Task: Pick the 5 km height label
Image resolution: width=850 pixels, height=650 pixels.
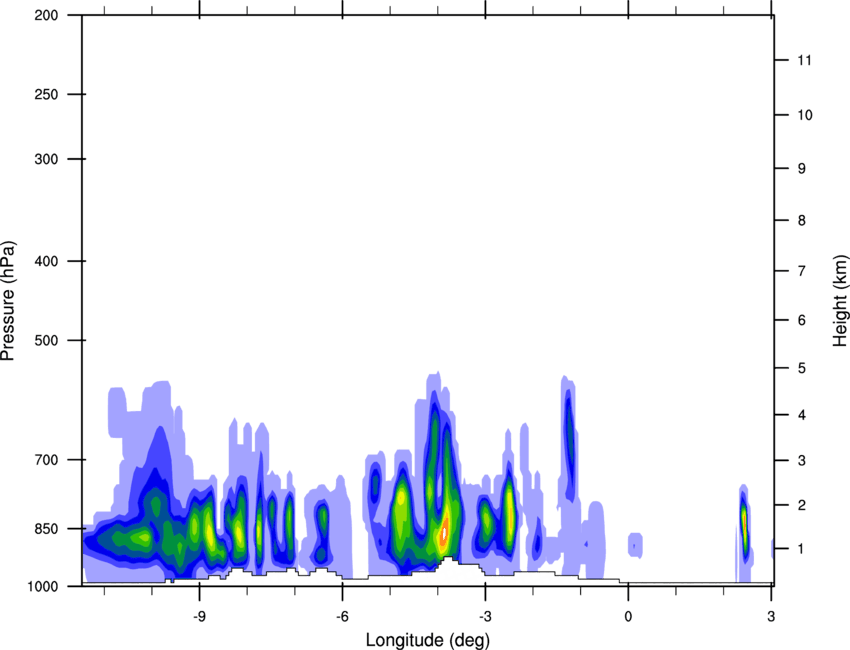Action: (x=802, y=368)
